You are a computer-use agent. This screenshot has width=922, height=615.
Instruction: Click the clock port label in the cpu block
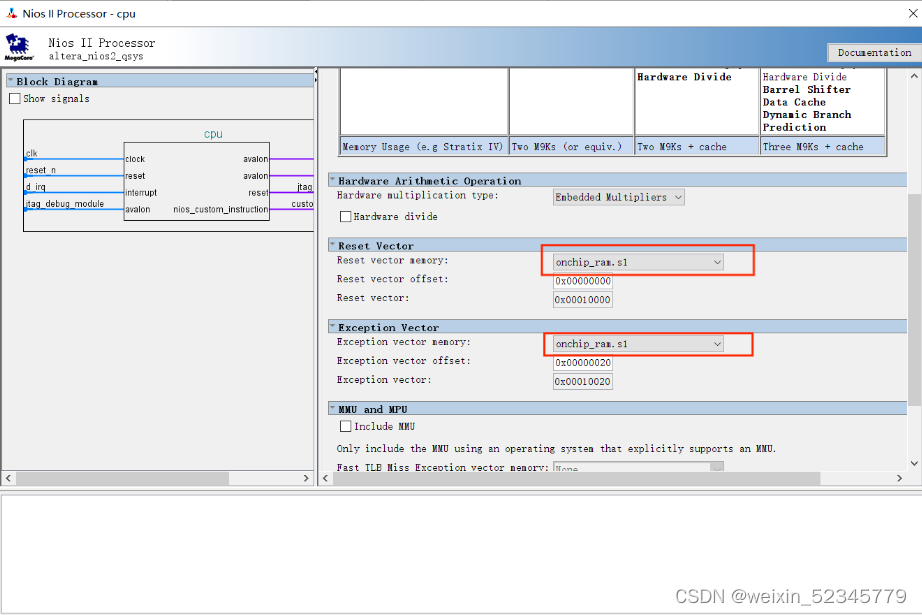(x=135, y=159)
